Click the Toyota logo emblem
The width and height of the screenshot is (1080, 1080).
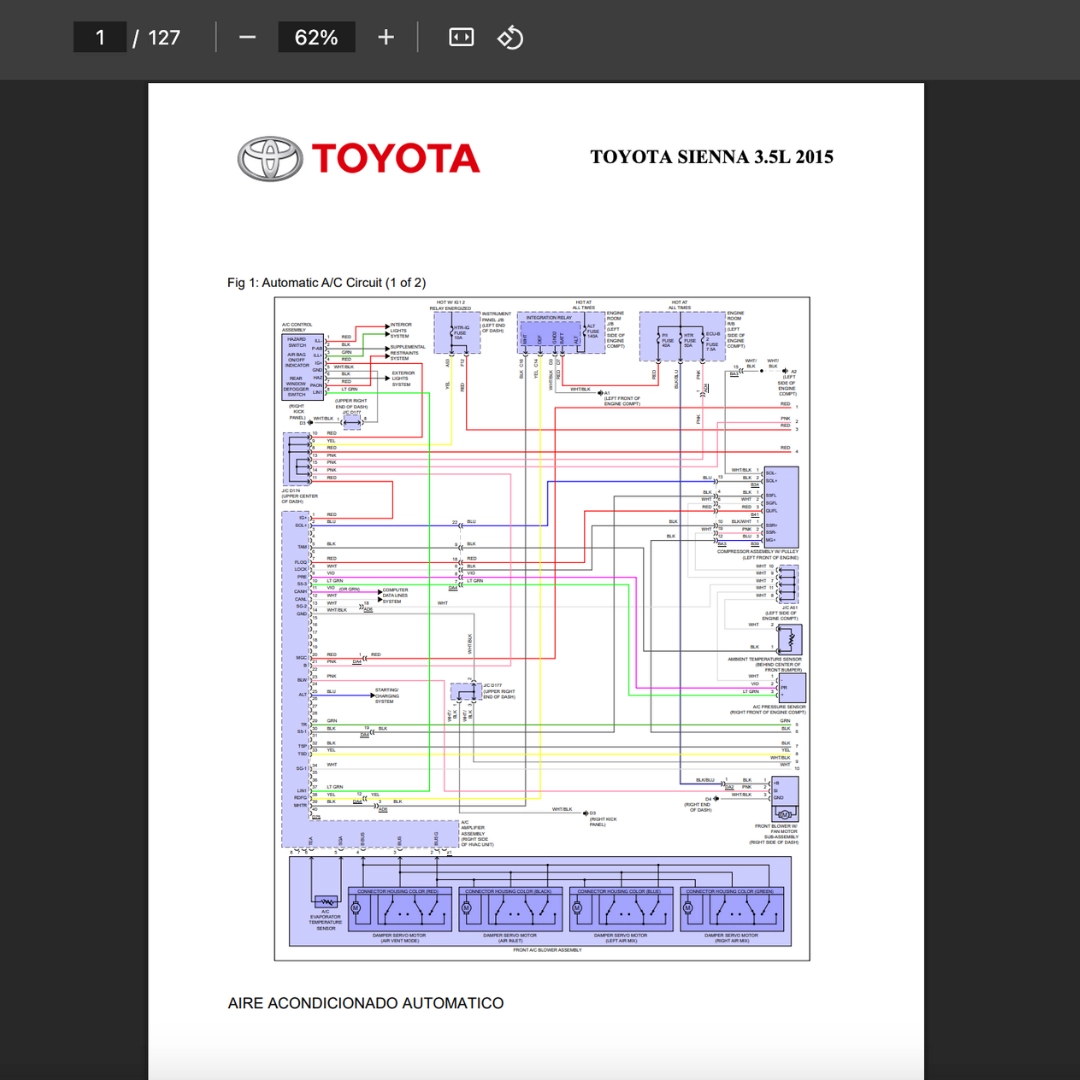click(x=270, y=158)
